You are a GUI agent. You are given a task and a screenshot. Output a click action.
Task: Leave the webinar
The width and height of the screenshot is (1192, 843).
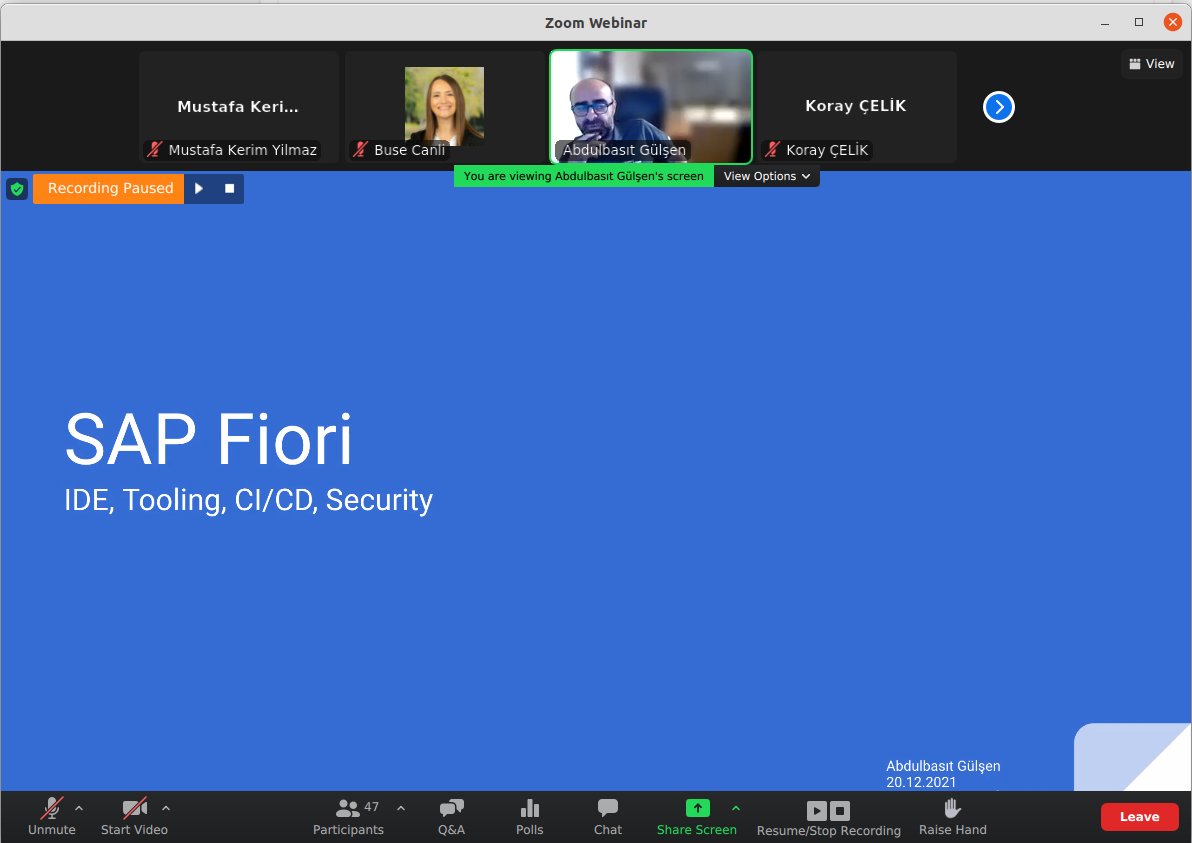pos(1140,817)
